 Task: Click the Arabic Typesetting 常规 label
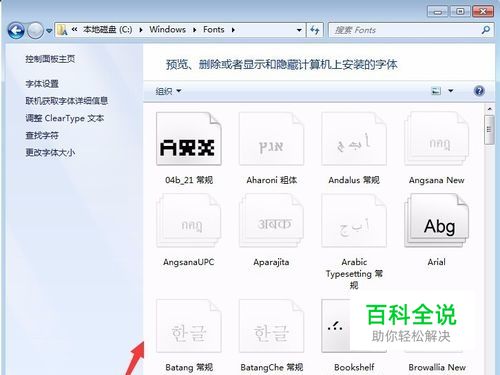(x=354, y=274)
